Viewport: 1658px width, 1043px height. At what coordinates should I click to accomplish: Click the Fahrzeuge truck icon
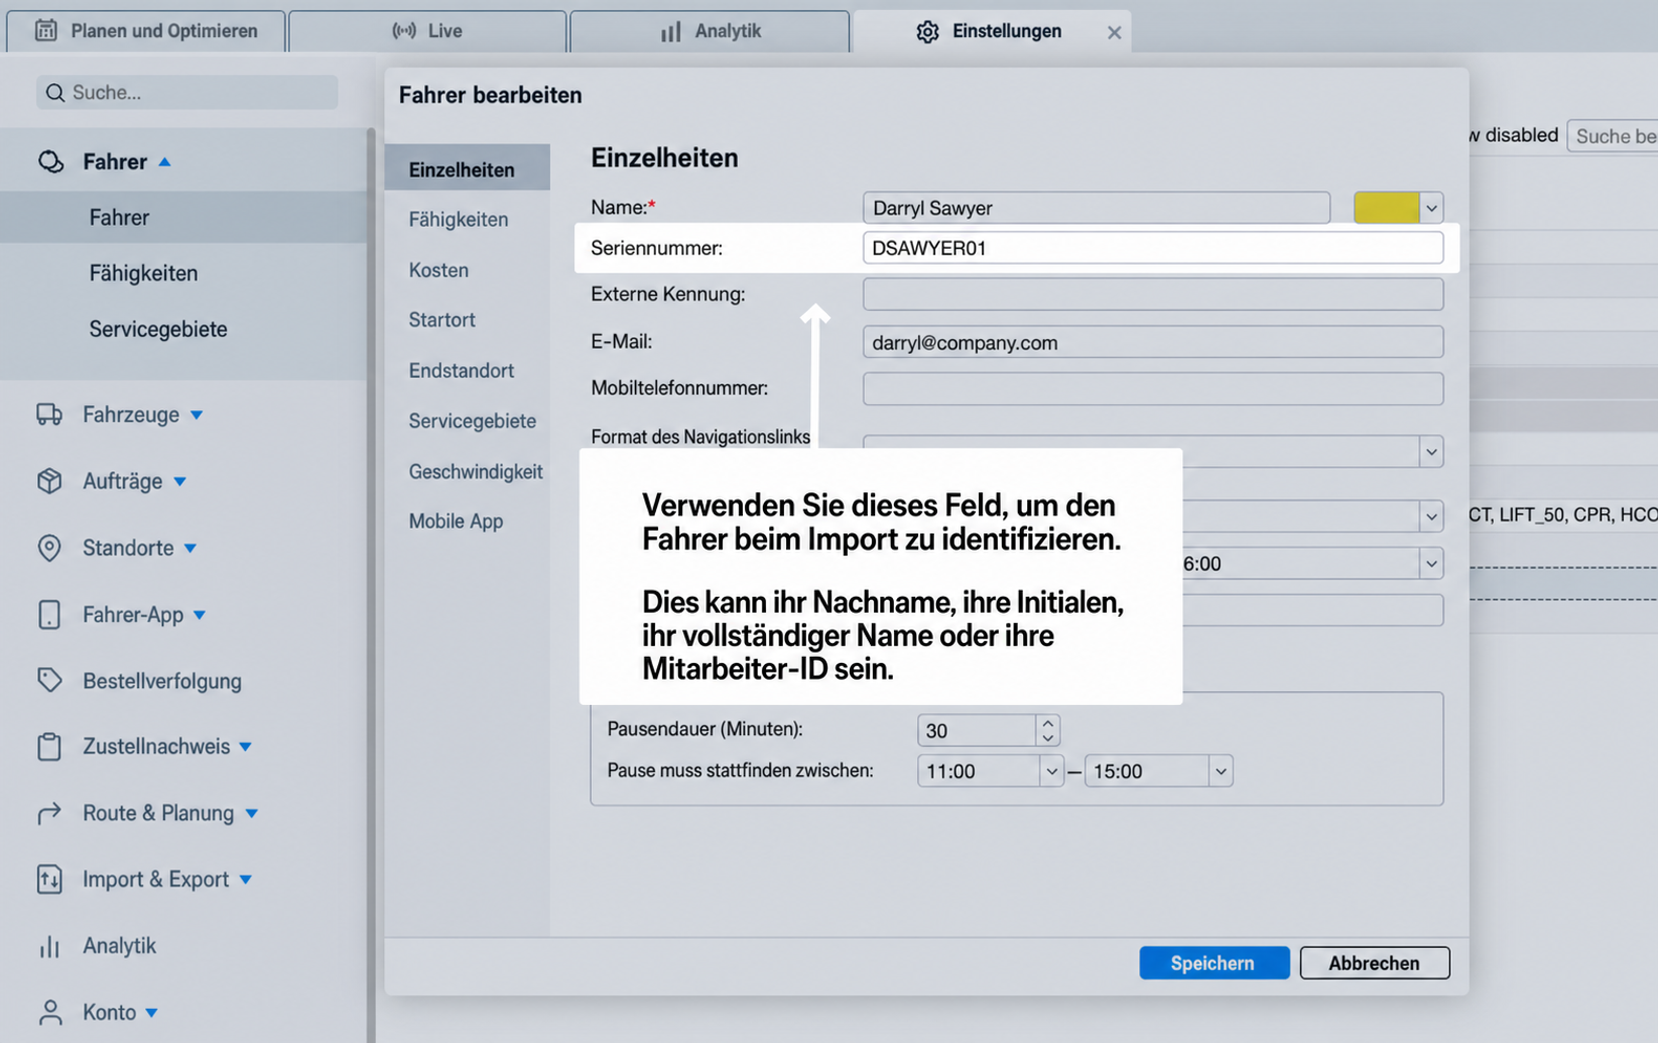click(49, 414)
